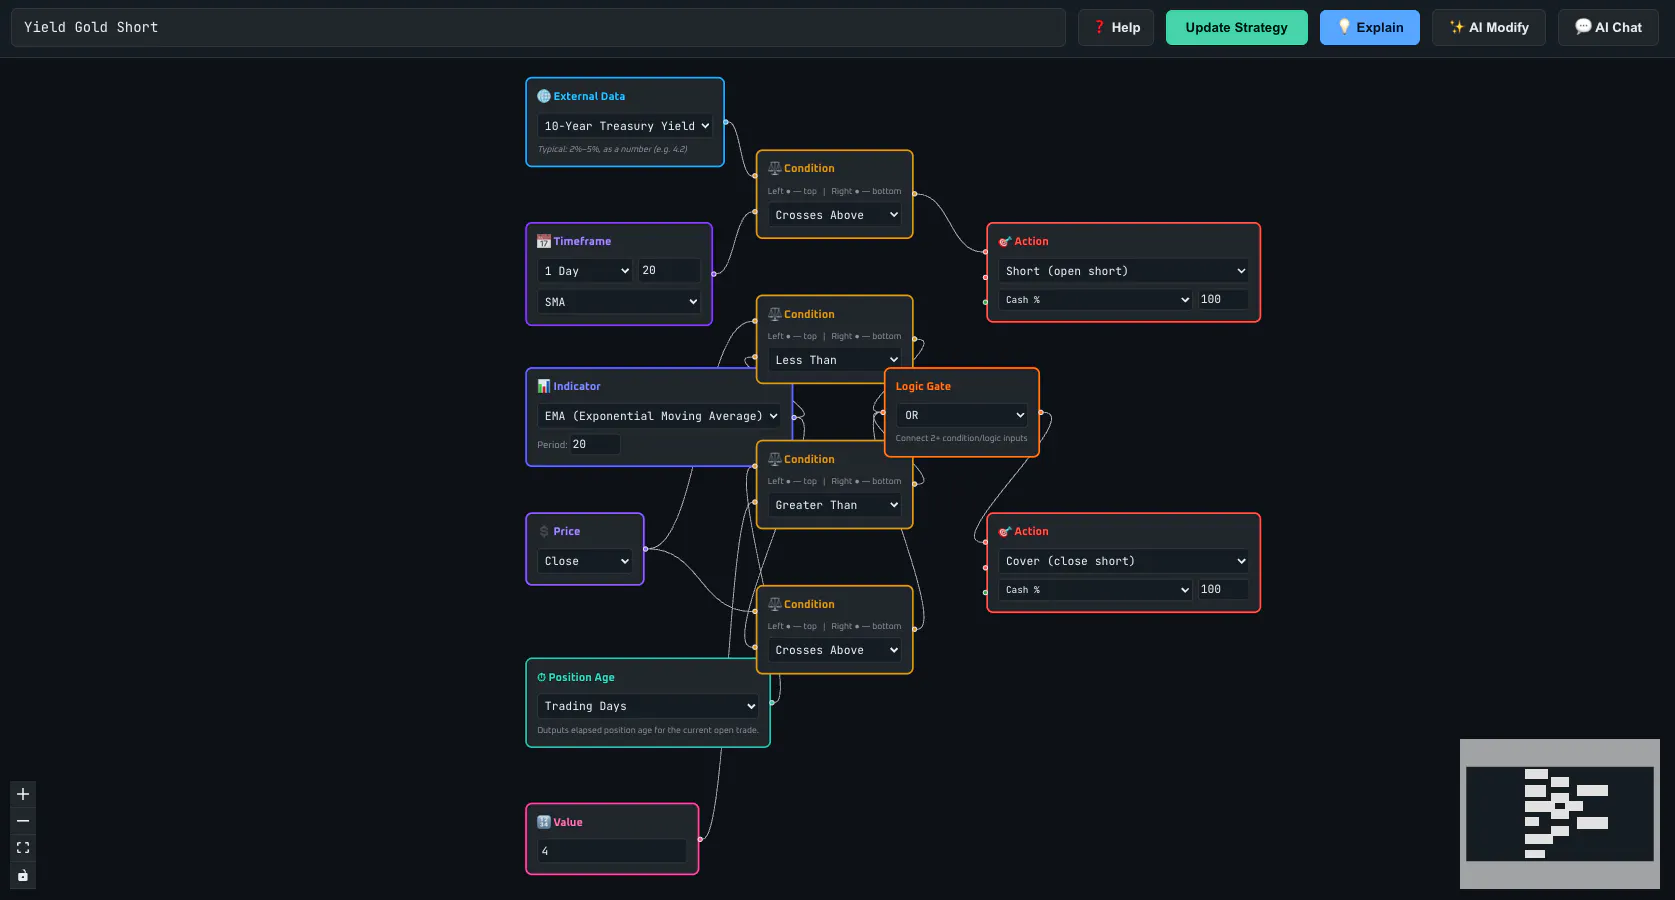Click the AI Chat button
The width and height of the screenshot is (1675, 900).
click(x=1608, y=28)
